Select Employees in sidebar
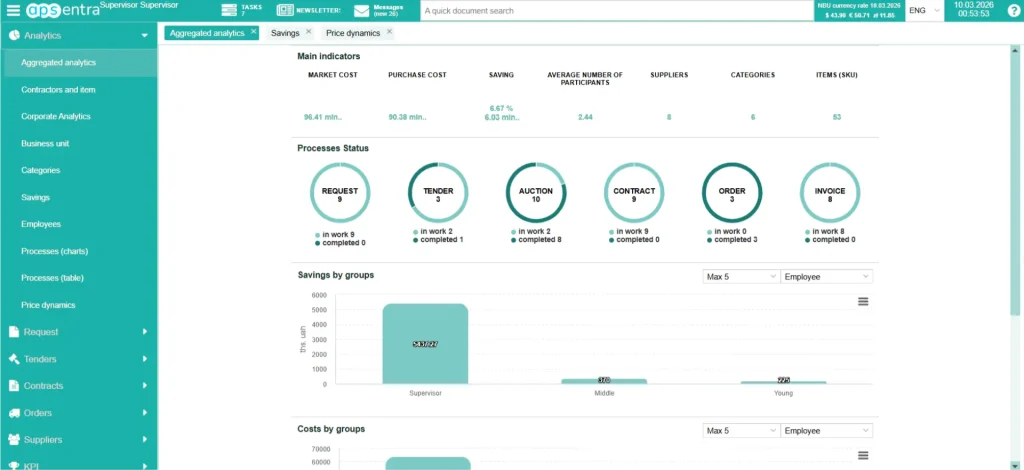 coord(40,224)
